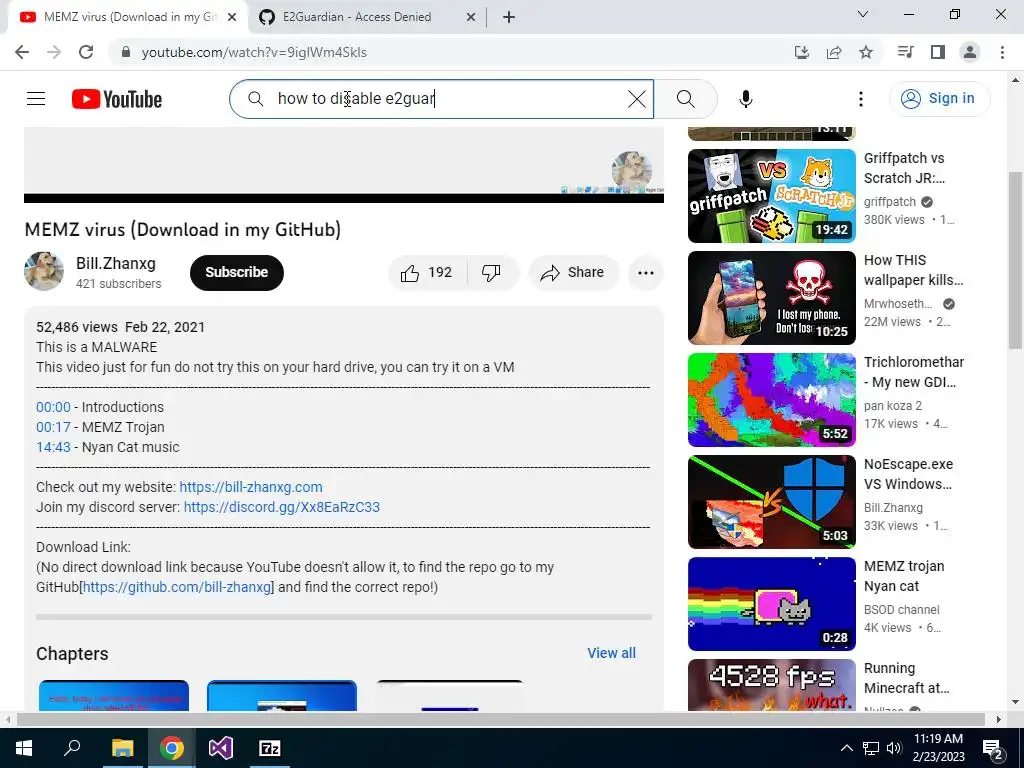Screen dimensions: 1024x768
Task: Open How THIS wallpaper kills thumbnail
Action: 771,298
